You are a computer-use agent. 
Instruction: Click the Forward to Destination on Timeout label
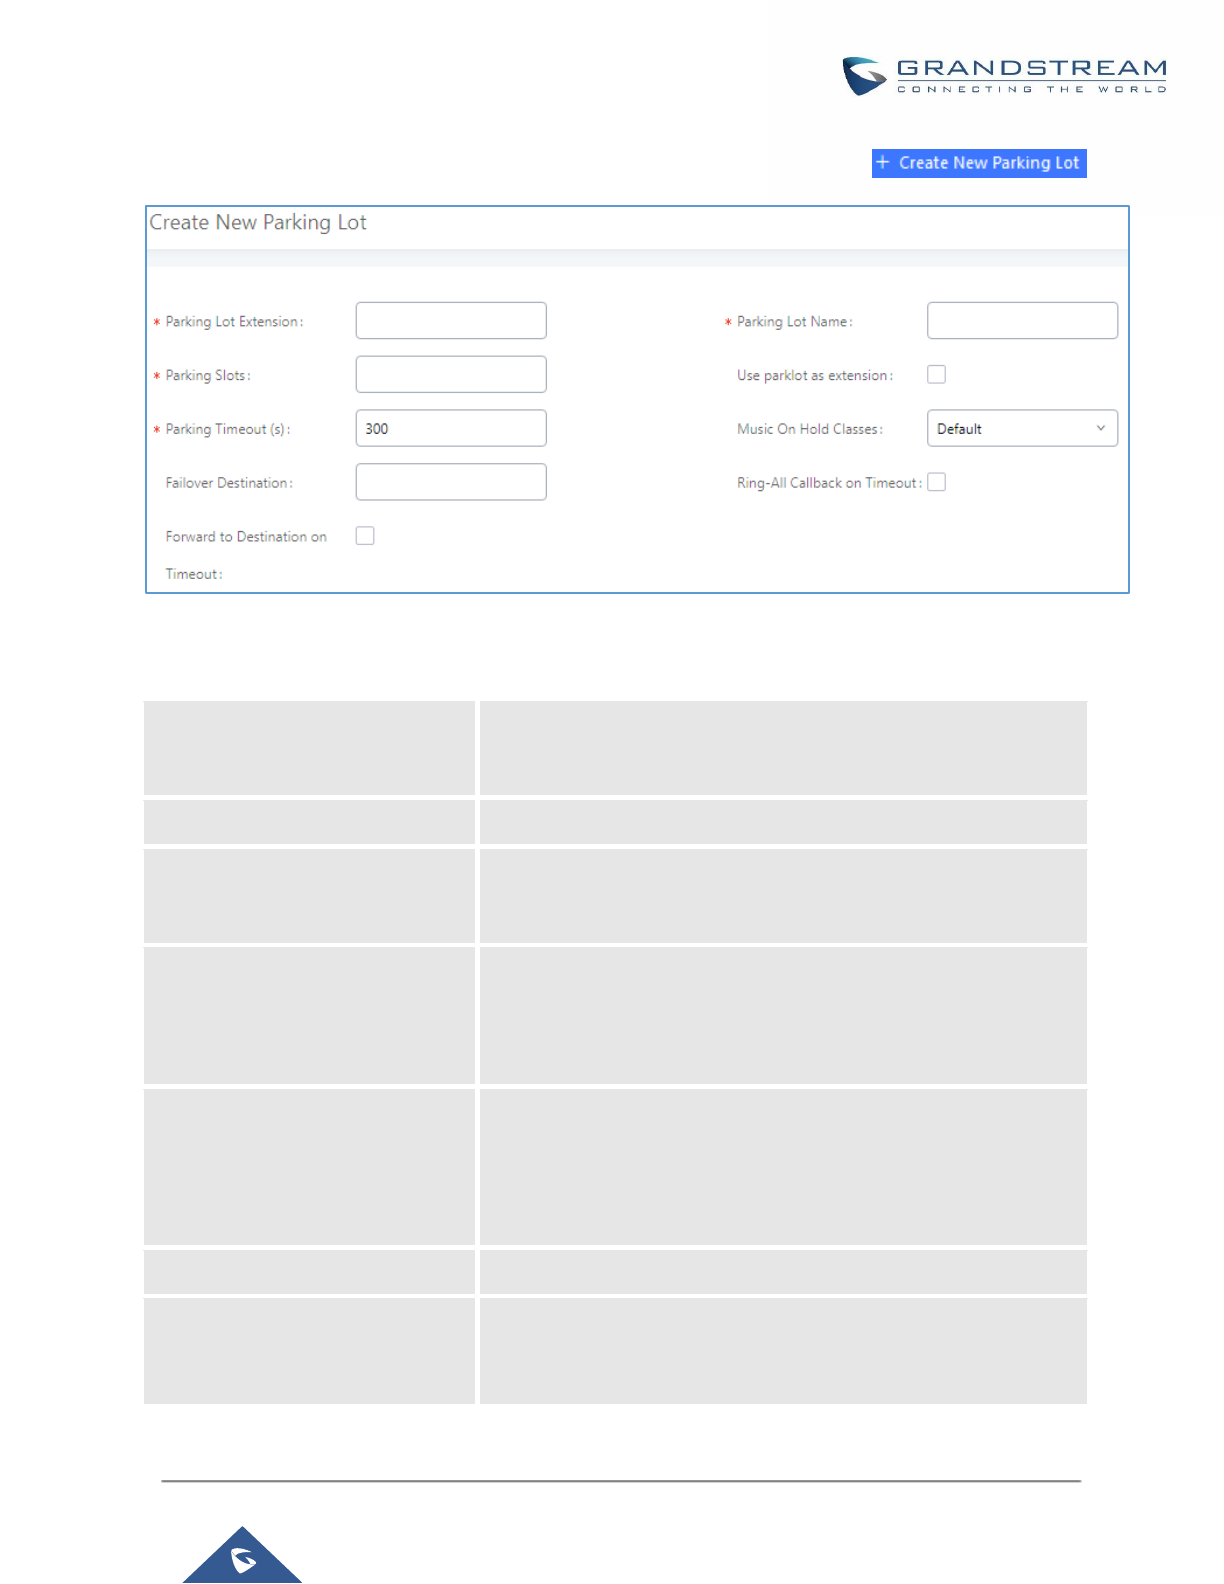[x=246, y=555]
